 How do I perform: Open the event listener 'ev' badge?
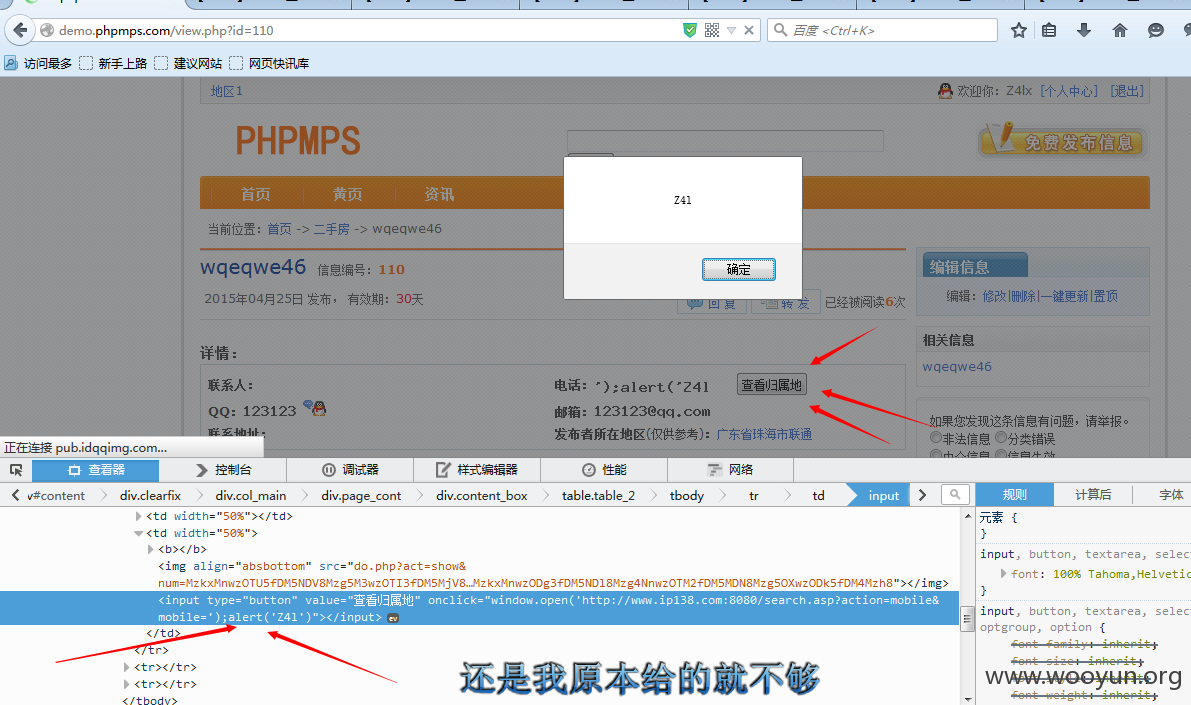(x=393, y=618)
